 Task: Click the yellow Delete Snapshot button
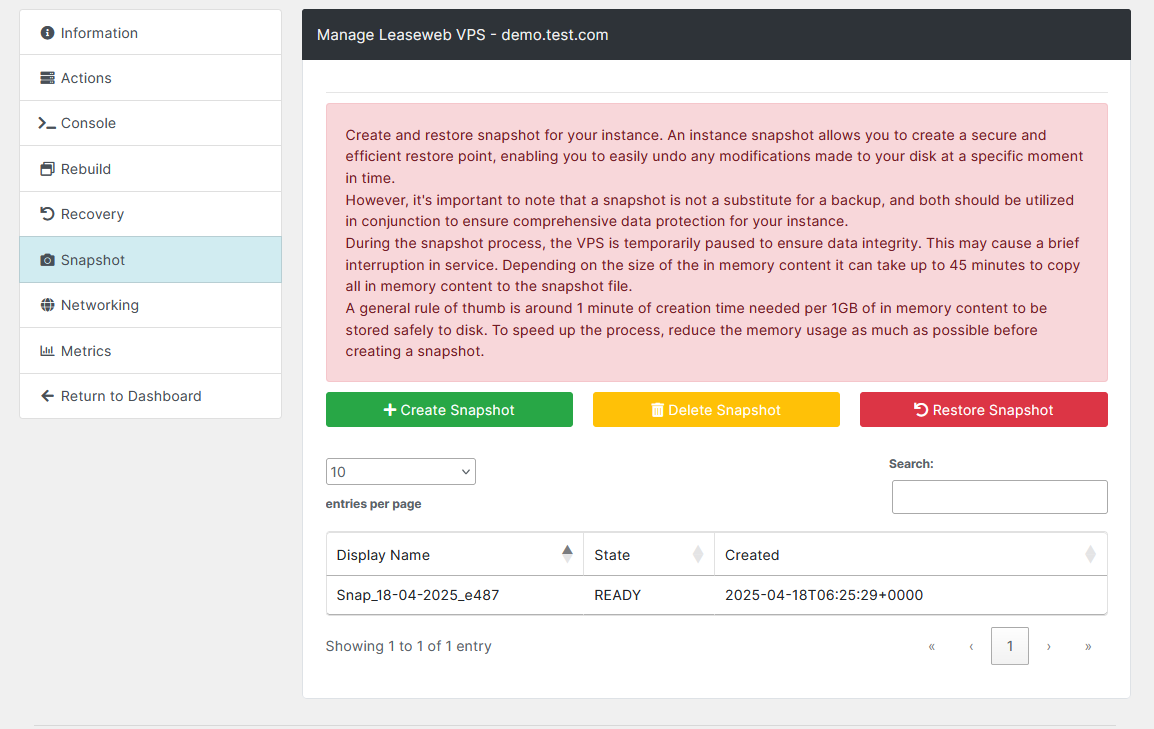(x=716, y=410)
